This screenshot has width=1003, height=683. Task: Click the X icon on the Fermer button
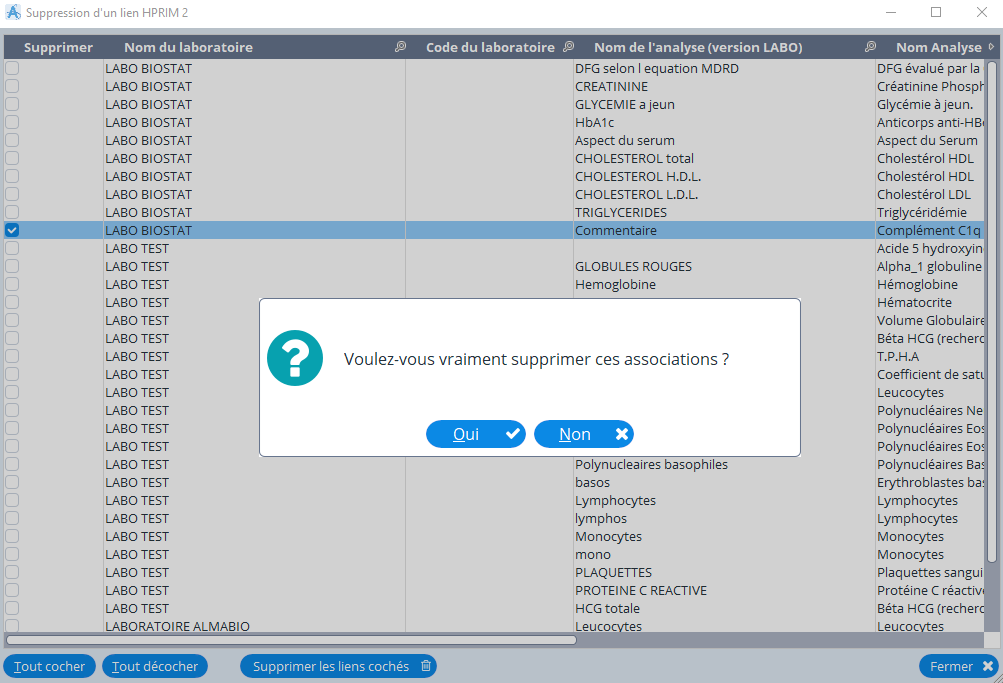tap(988, 666)
